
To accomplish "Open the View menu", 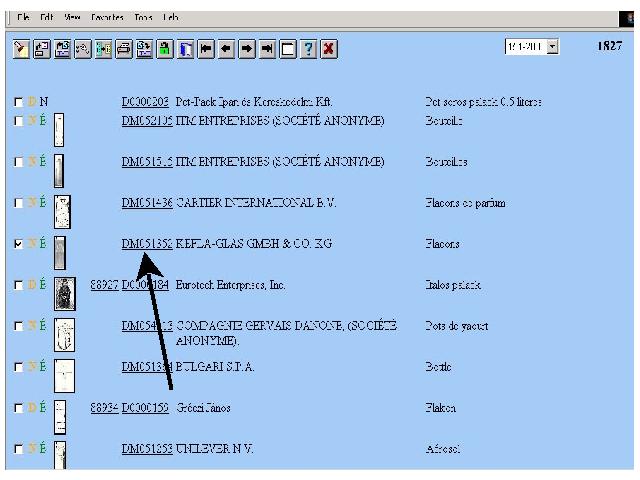I will tap(72, 17).
